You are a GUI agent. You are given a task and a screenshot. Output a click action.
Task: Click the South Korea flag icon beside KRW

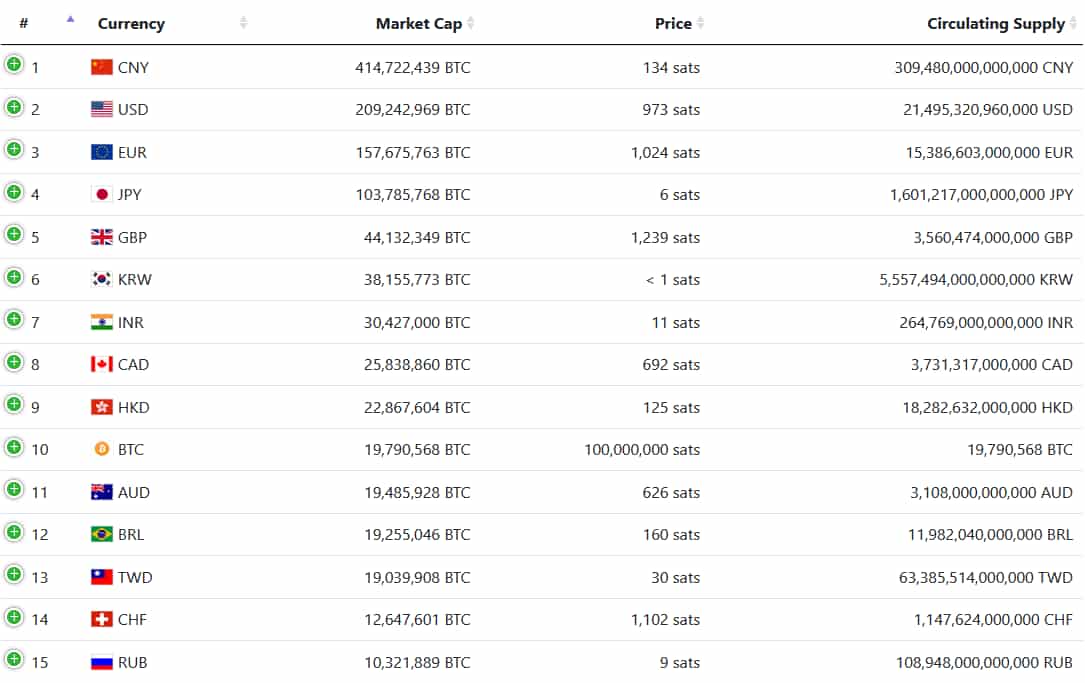(x=101, y=279)
